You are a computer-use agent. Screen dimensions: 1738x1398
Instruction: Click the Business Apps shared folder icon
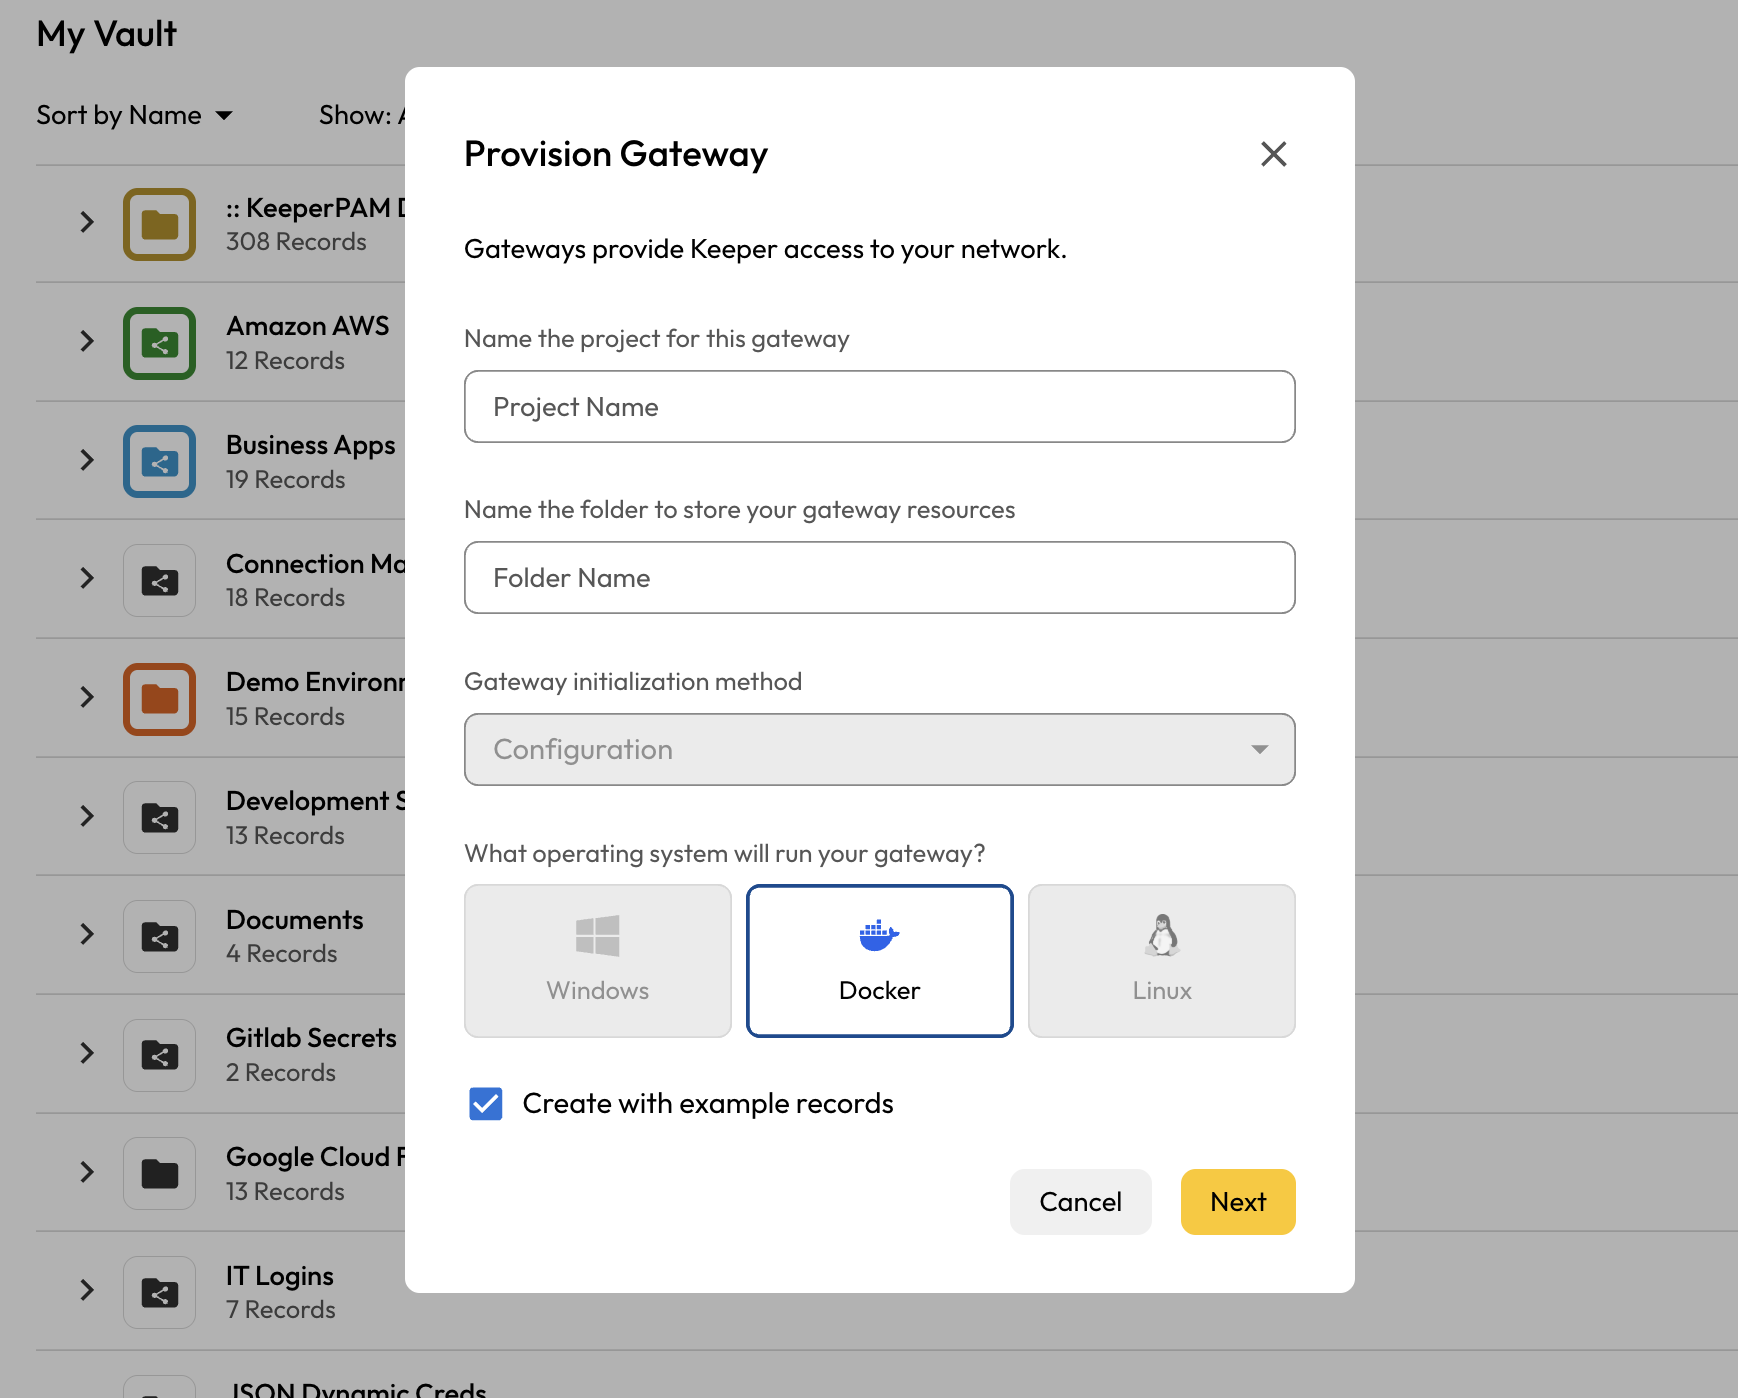point(159,462)
